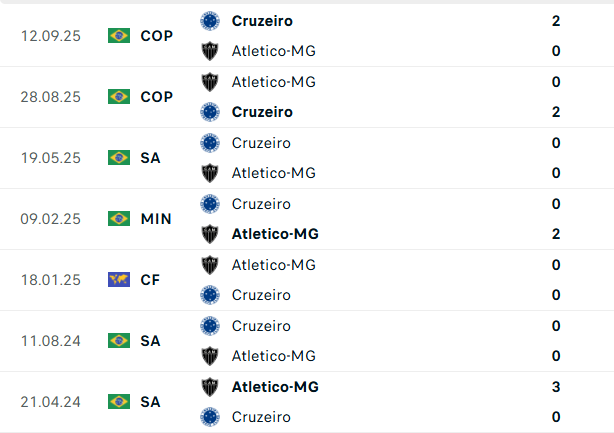614x433 pixels.
Task: Click the MIN competition label
Action: tap(156, 219)
